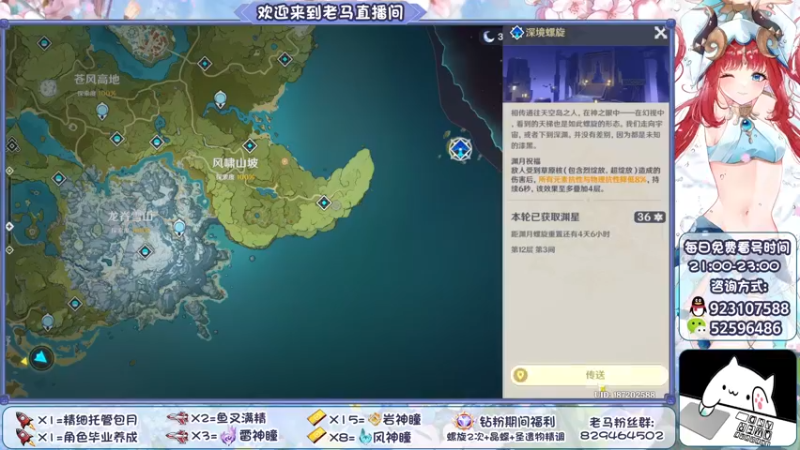Select the statue just above the player arrow
Image resolution: width=800 pixels, height=450 pixels.
coord(47,322)
